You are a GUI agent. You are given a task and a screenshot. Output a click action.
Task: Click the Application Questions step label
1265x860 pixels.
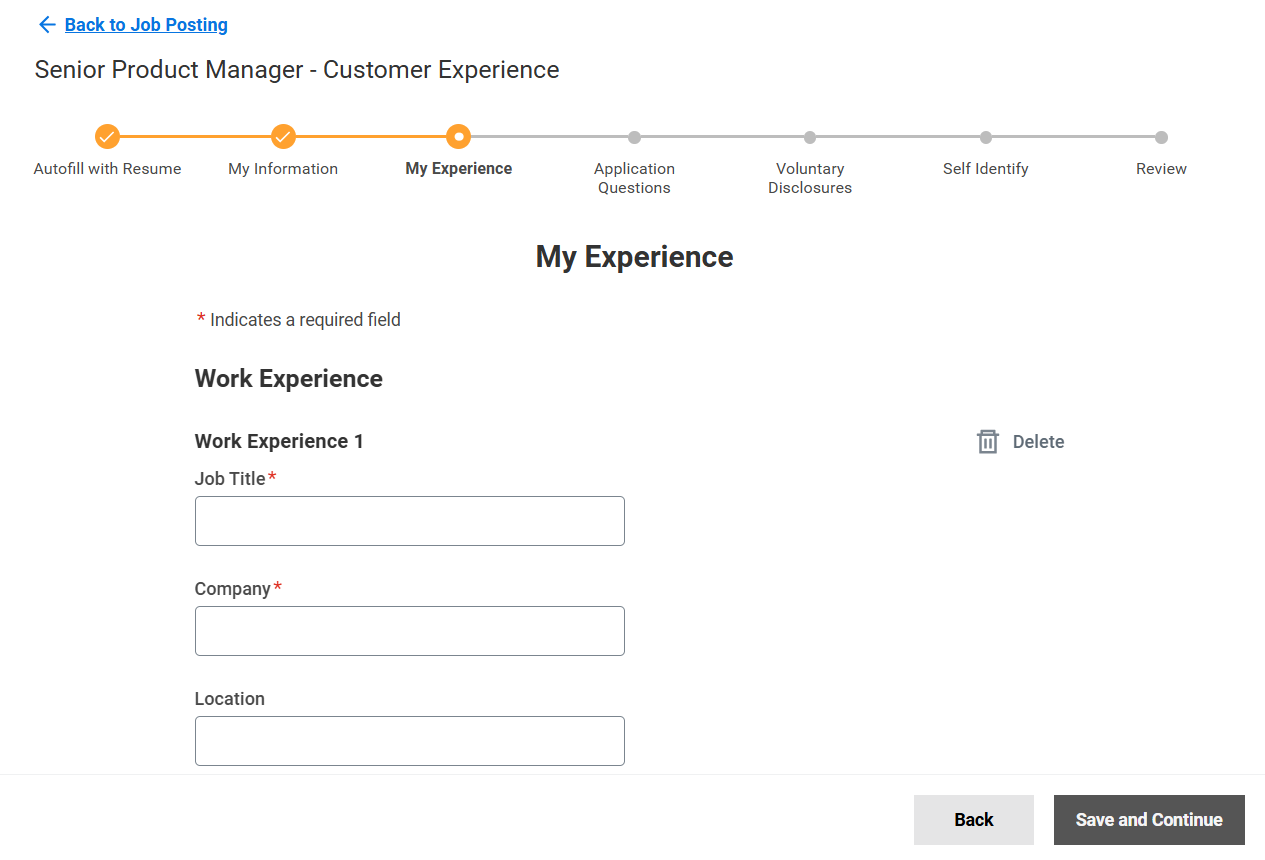(634, 178)
